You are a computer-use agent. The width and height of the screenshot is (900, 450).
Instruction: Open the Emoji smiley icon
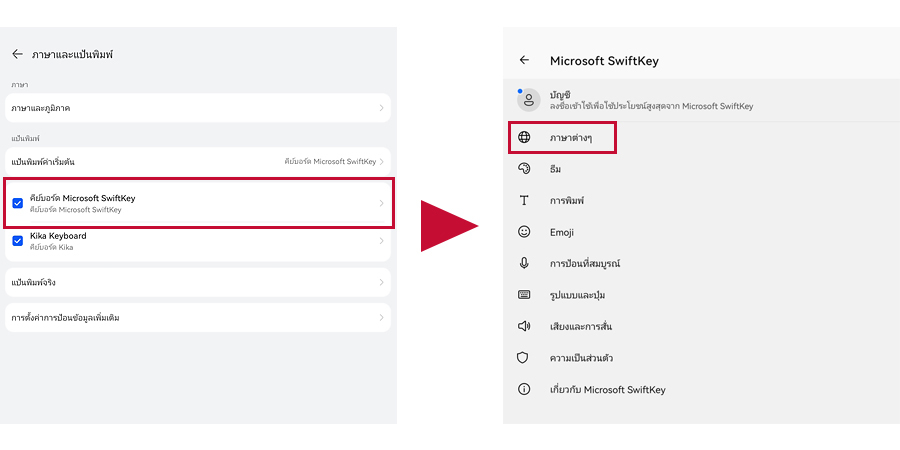(x=524, y=232)
